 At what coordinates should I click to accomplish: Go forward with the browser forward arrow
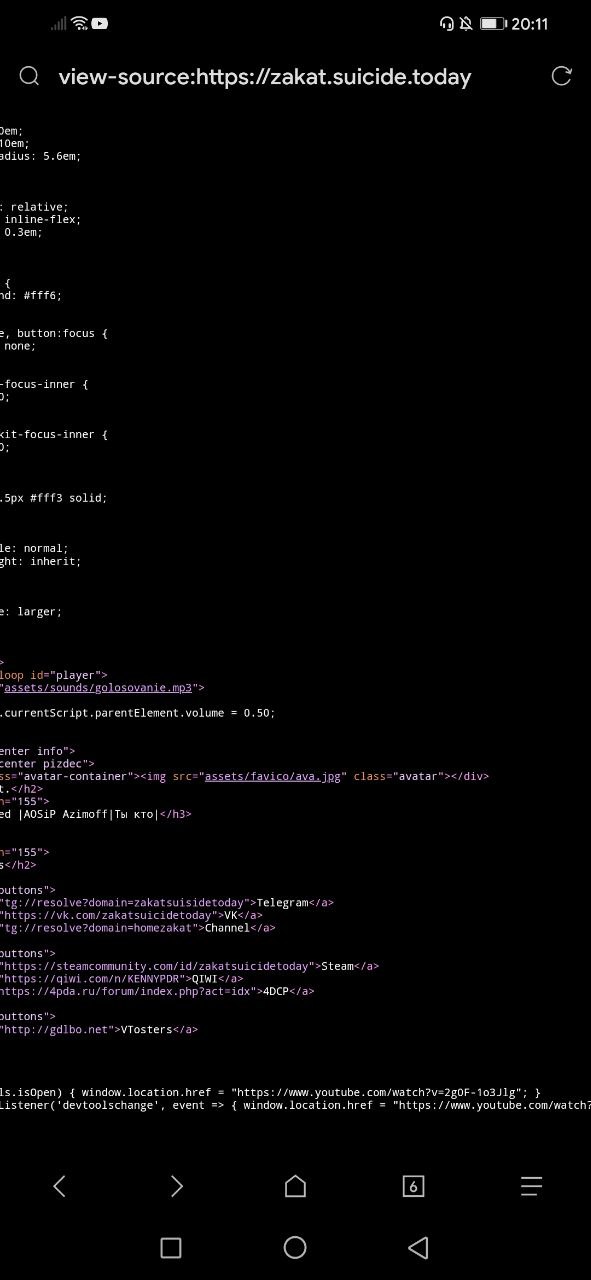(x=177, y=1186)
